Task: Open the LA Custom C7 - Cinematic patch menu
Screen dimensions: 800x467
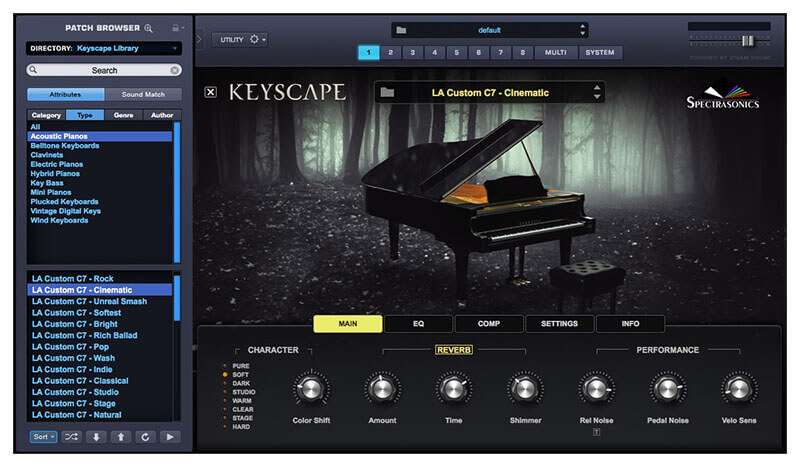Action: coord(490,93)
